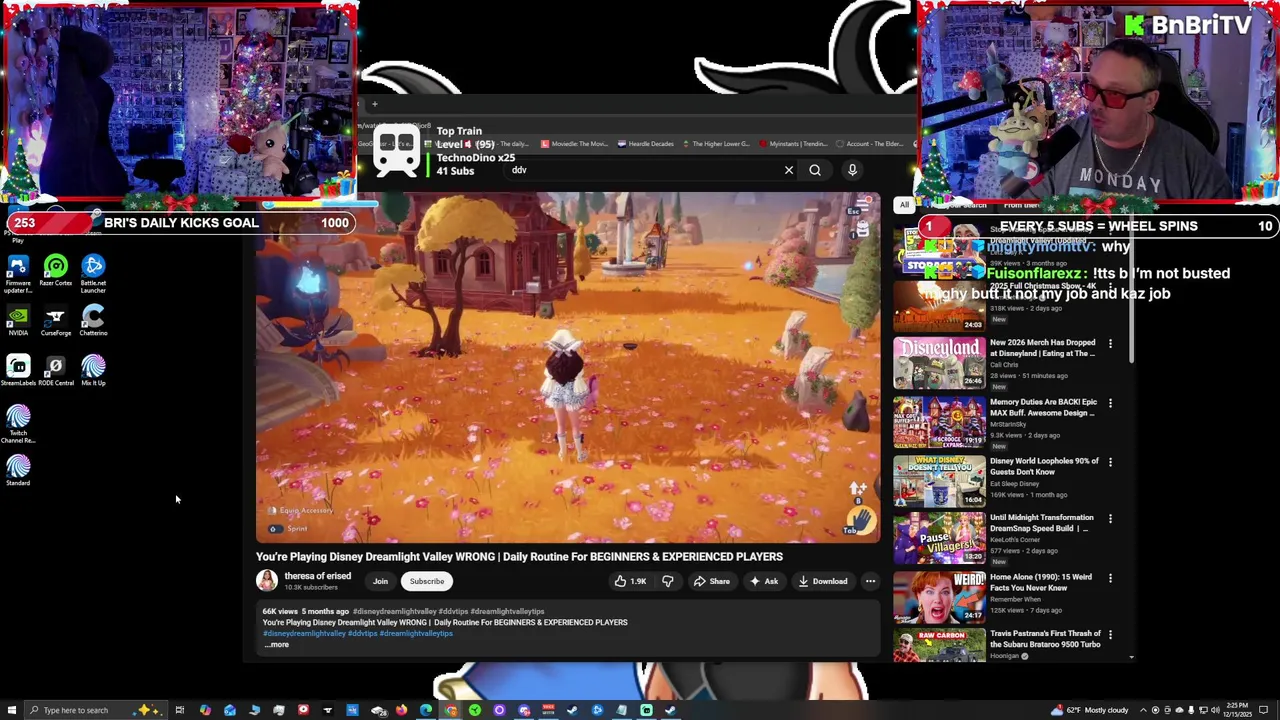This screenshot has width=1280, height=720.
Task: Open Standard desktop shortcut
Action: pos(18,471)
